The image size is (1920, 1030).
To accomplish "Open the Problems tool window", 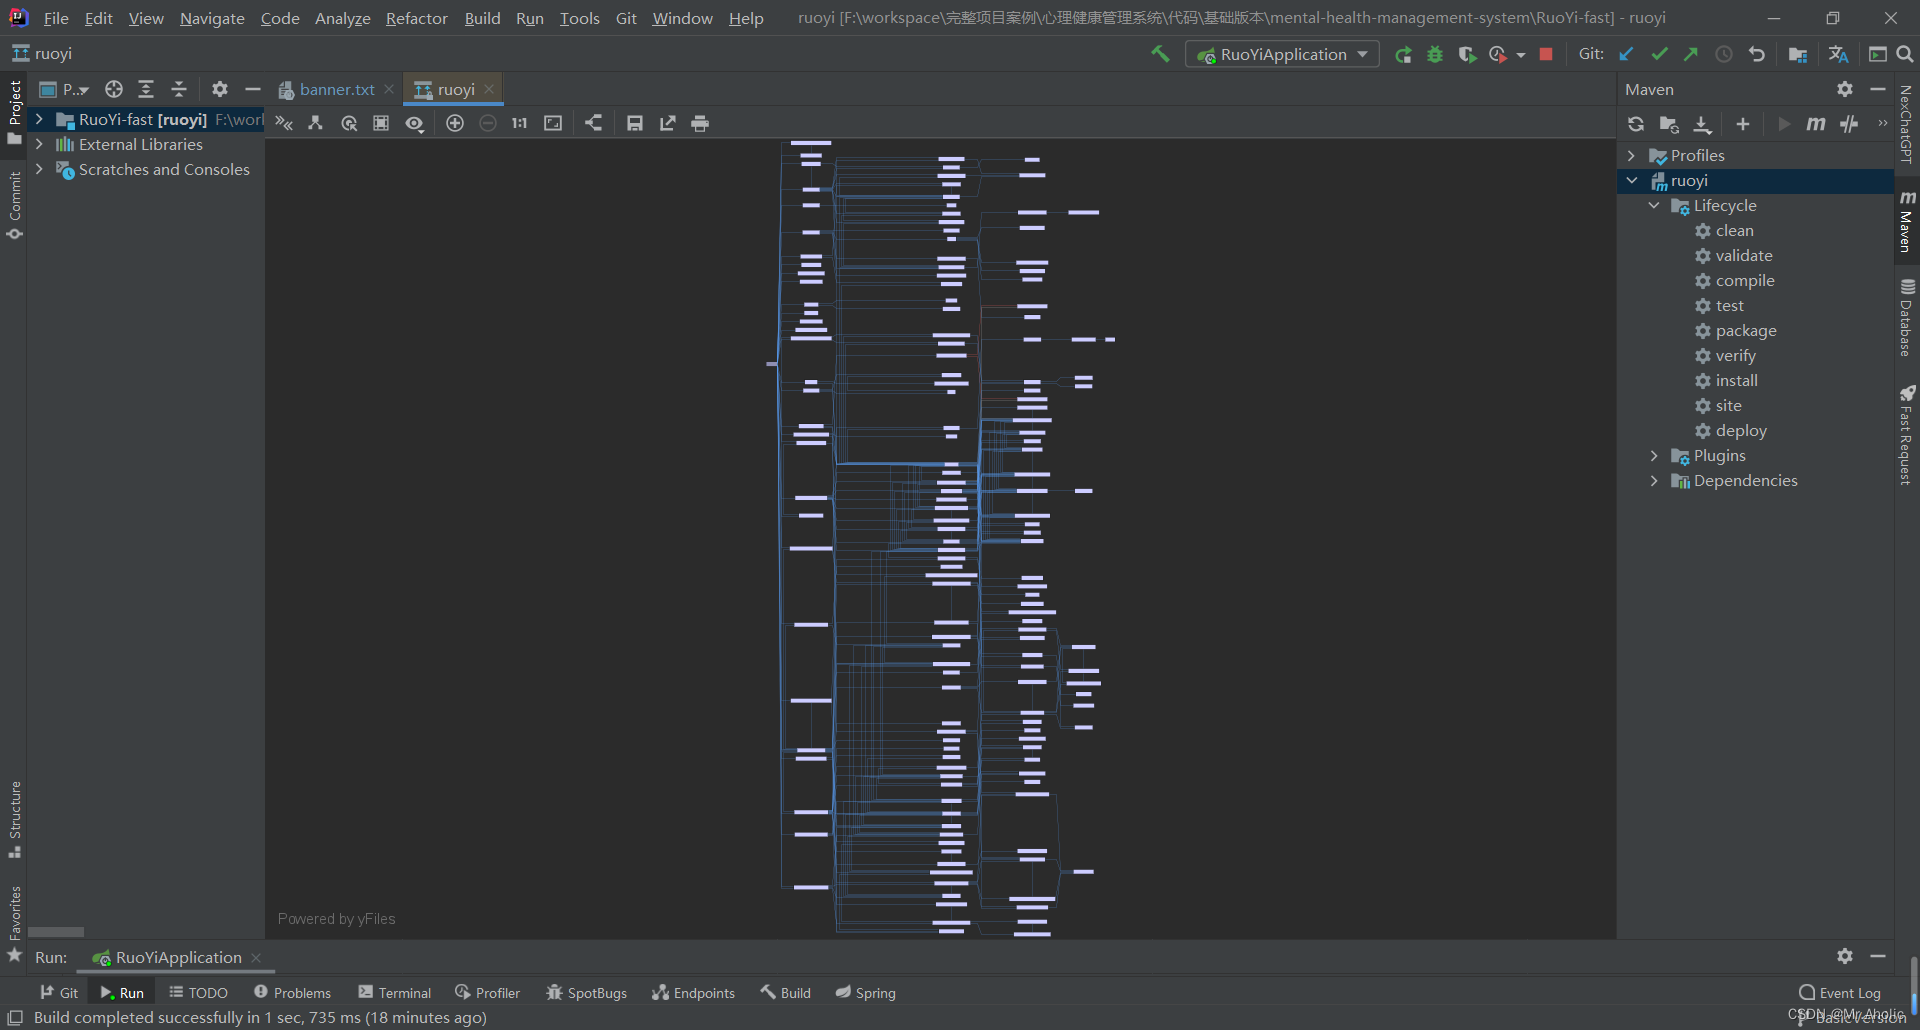I will 292,993.
